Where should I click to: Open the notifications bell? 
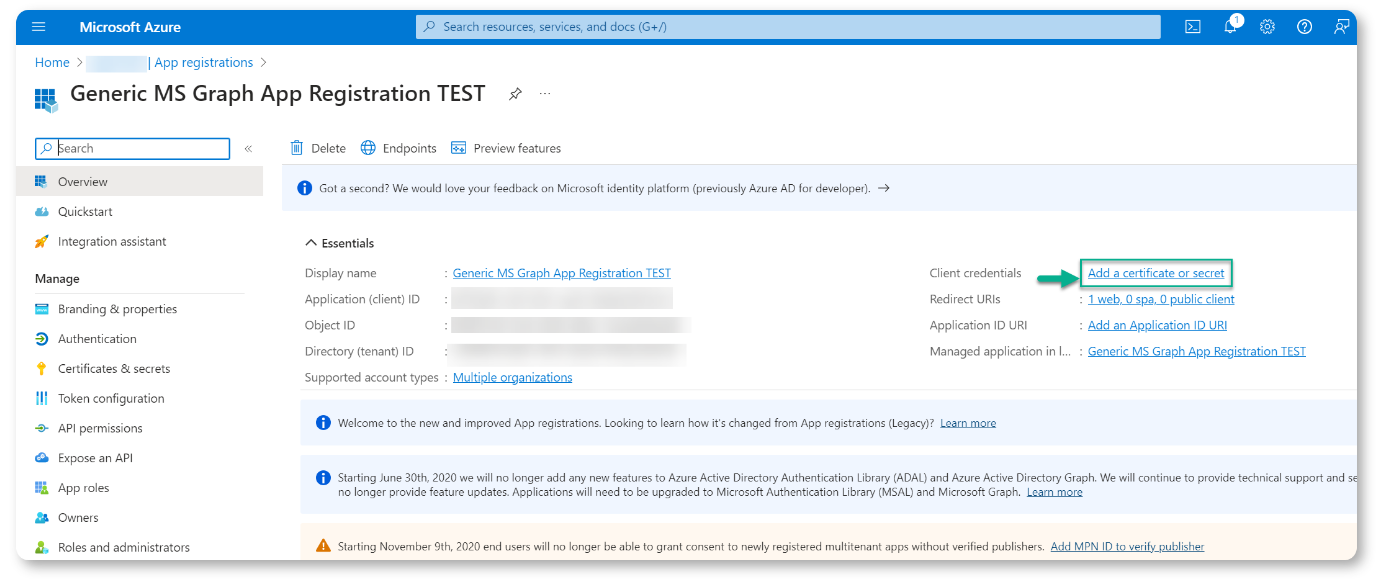[1230, 27]
